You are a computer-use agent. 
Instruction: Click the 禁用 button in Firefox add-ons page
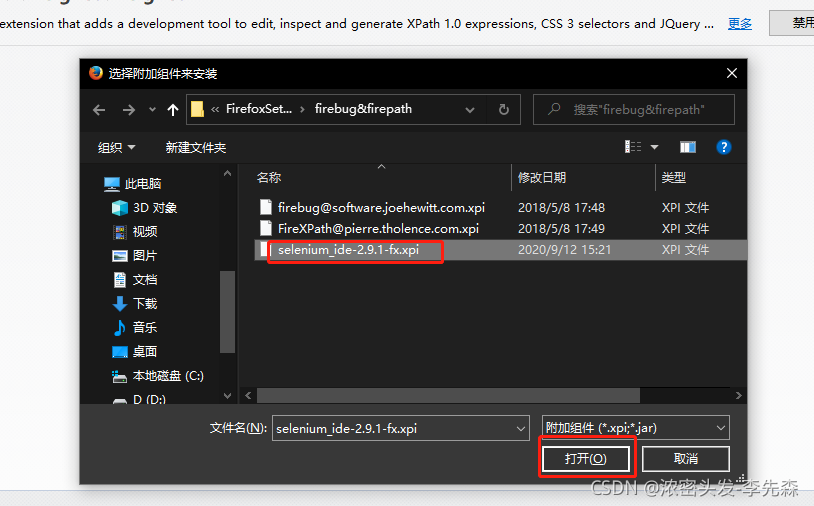pos(792,23)
